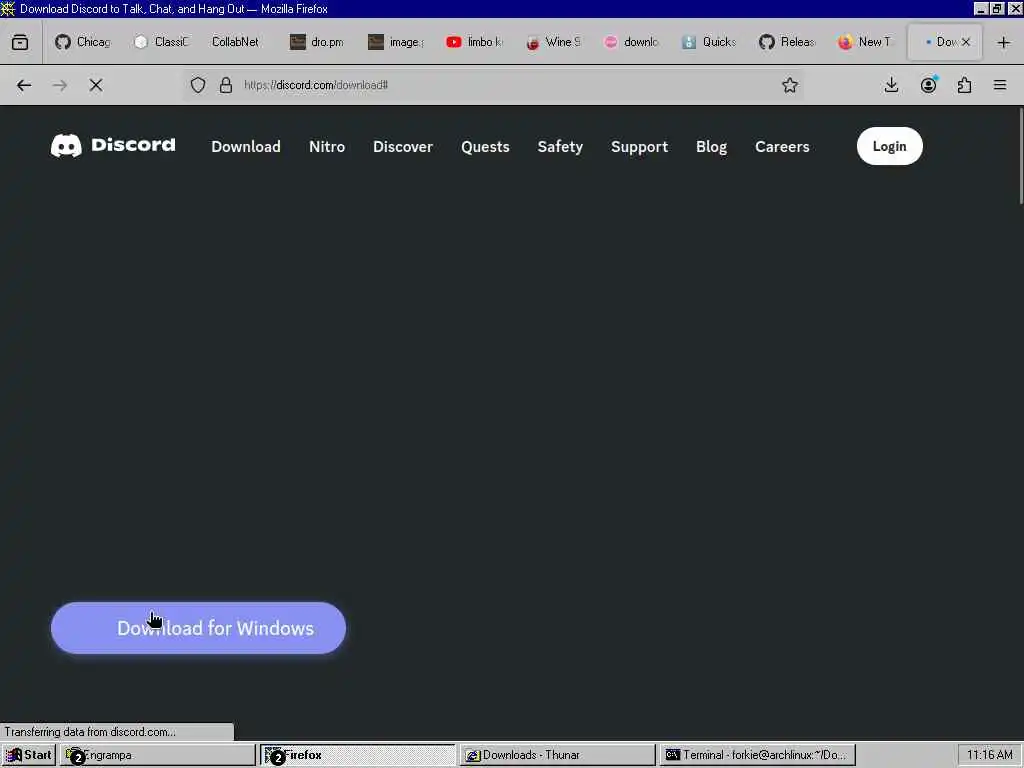Switch to the dro.pm tab
Viewport: 1024px width, 768px height.
pyautogui.click(x=317, y=42)
